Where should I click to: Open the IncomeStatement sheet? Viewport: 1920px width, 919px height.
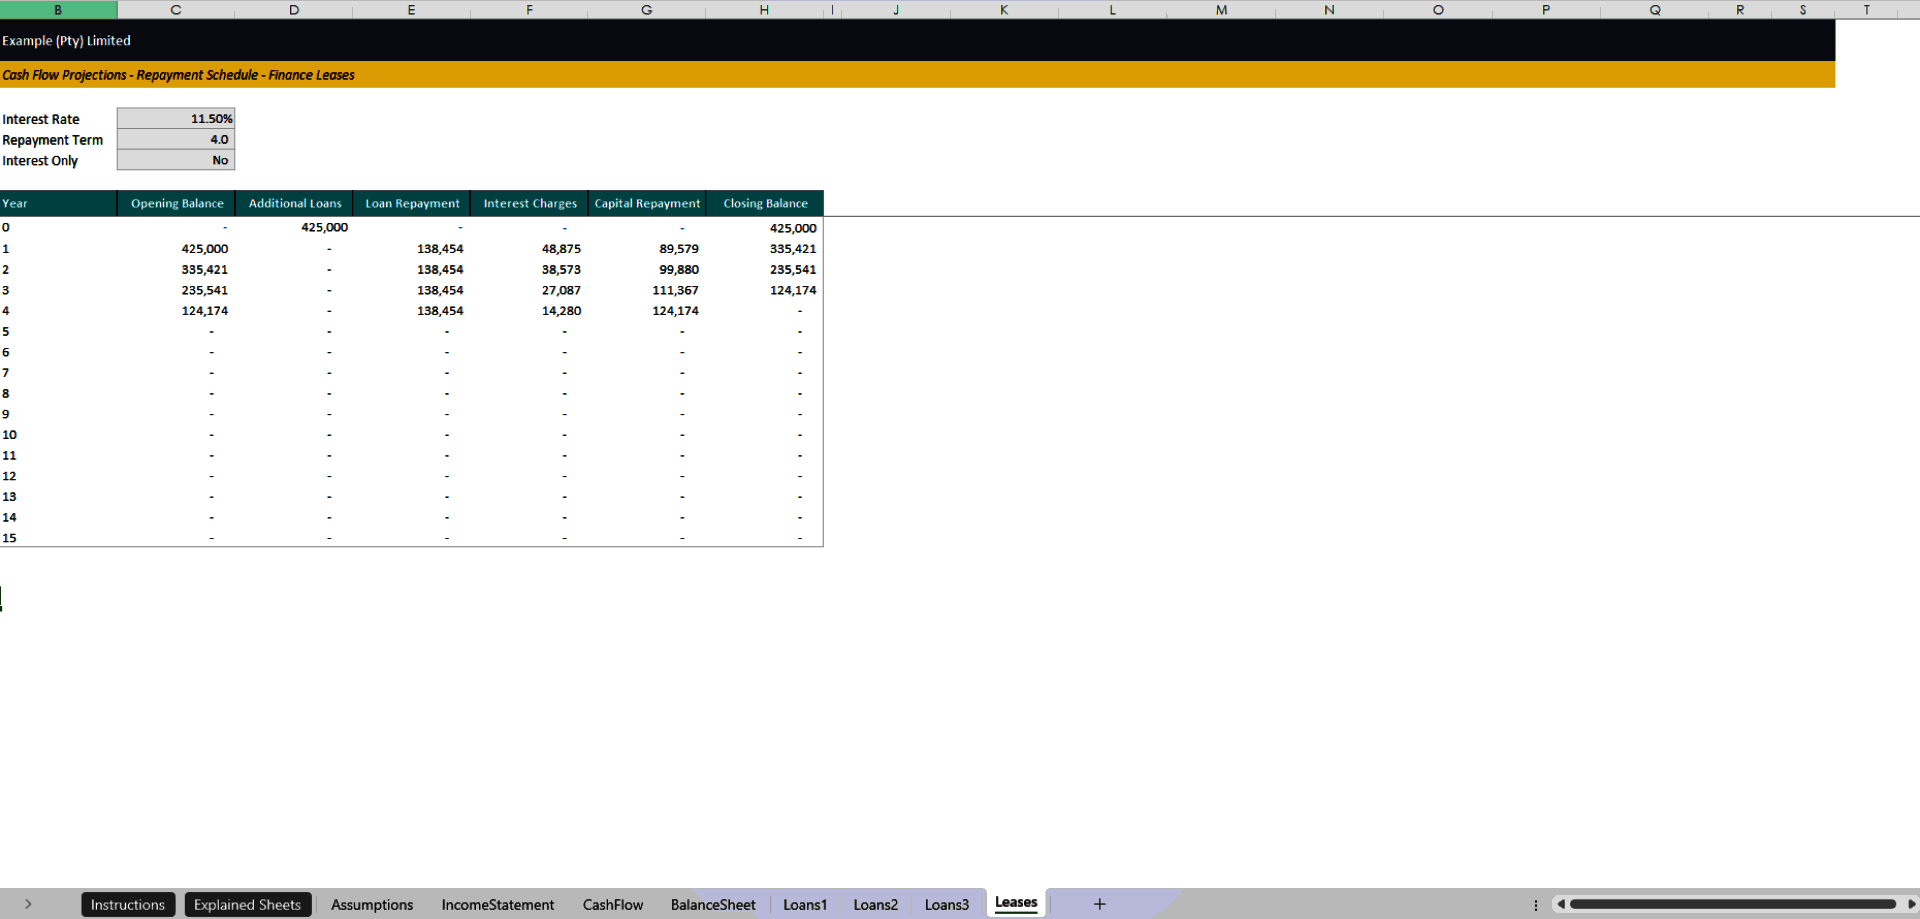[497, 904]
